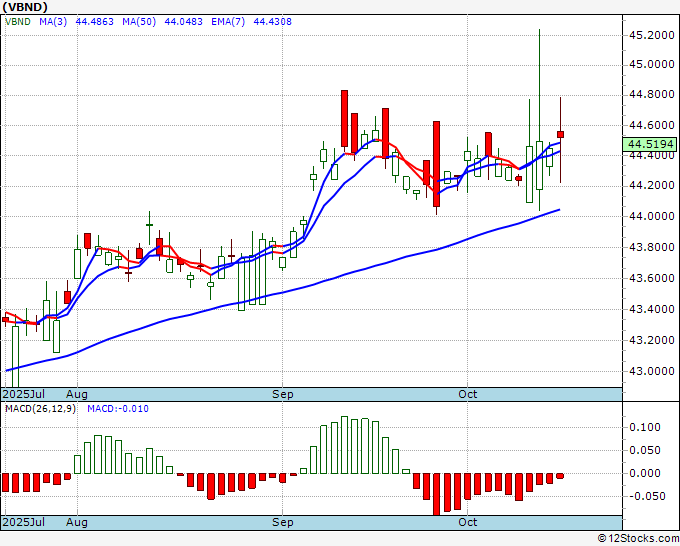
Task: Click the 44.2000 price axis label
Action: coord(652,186)
